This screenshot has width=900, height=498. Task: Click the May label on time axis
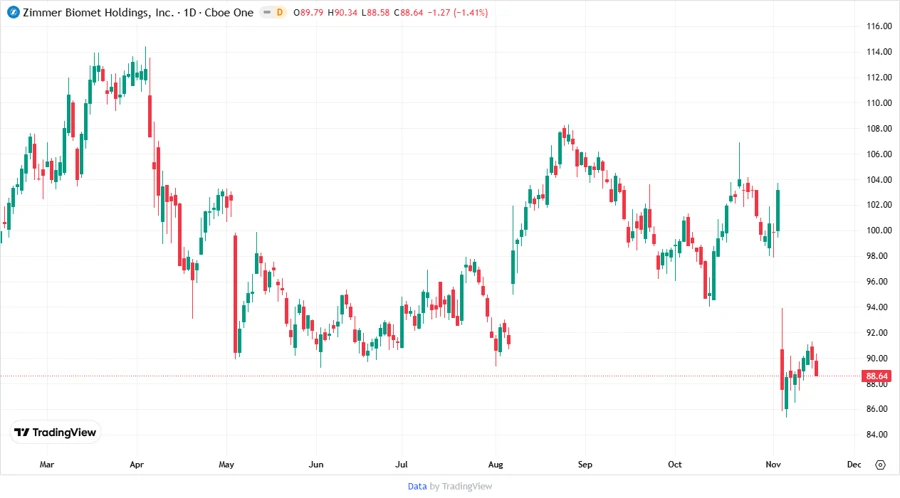(x=226, y=464)
